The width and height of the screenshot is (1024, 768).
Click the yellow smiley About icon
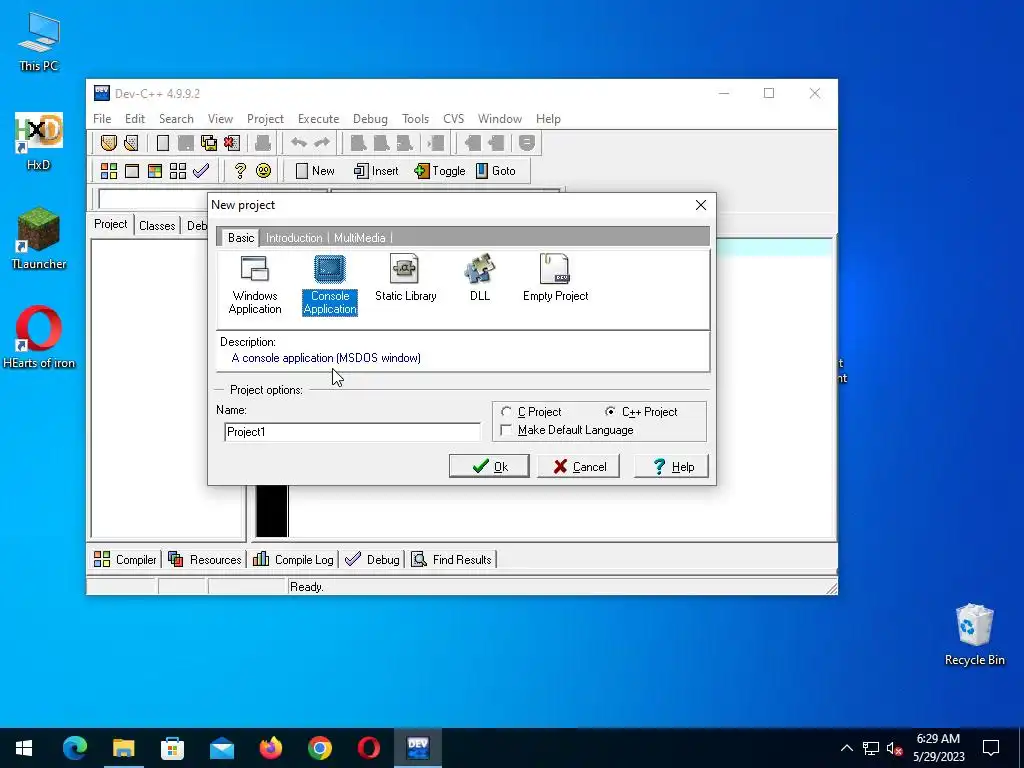[263, 171]
